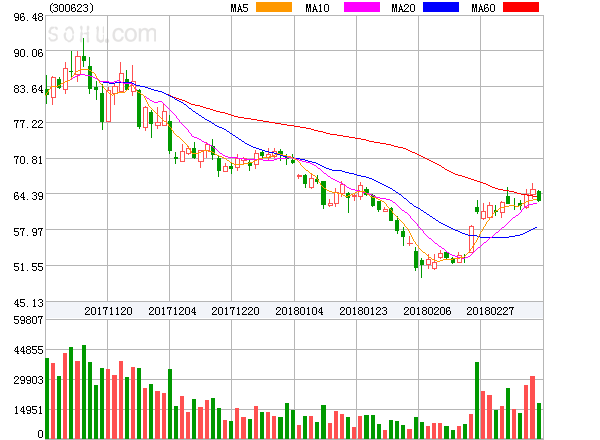Click the 20171204 date label
This screenshot has height=440, width=600.
point(172,311)
